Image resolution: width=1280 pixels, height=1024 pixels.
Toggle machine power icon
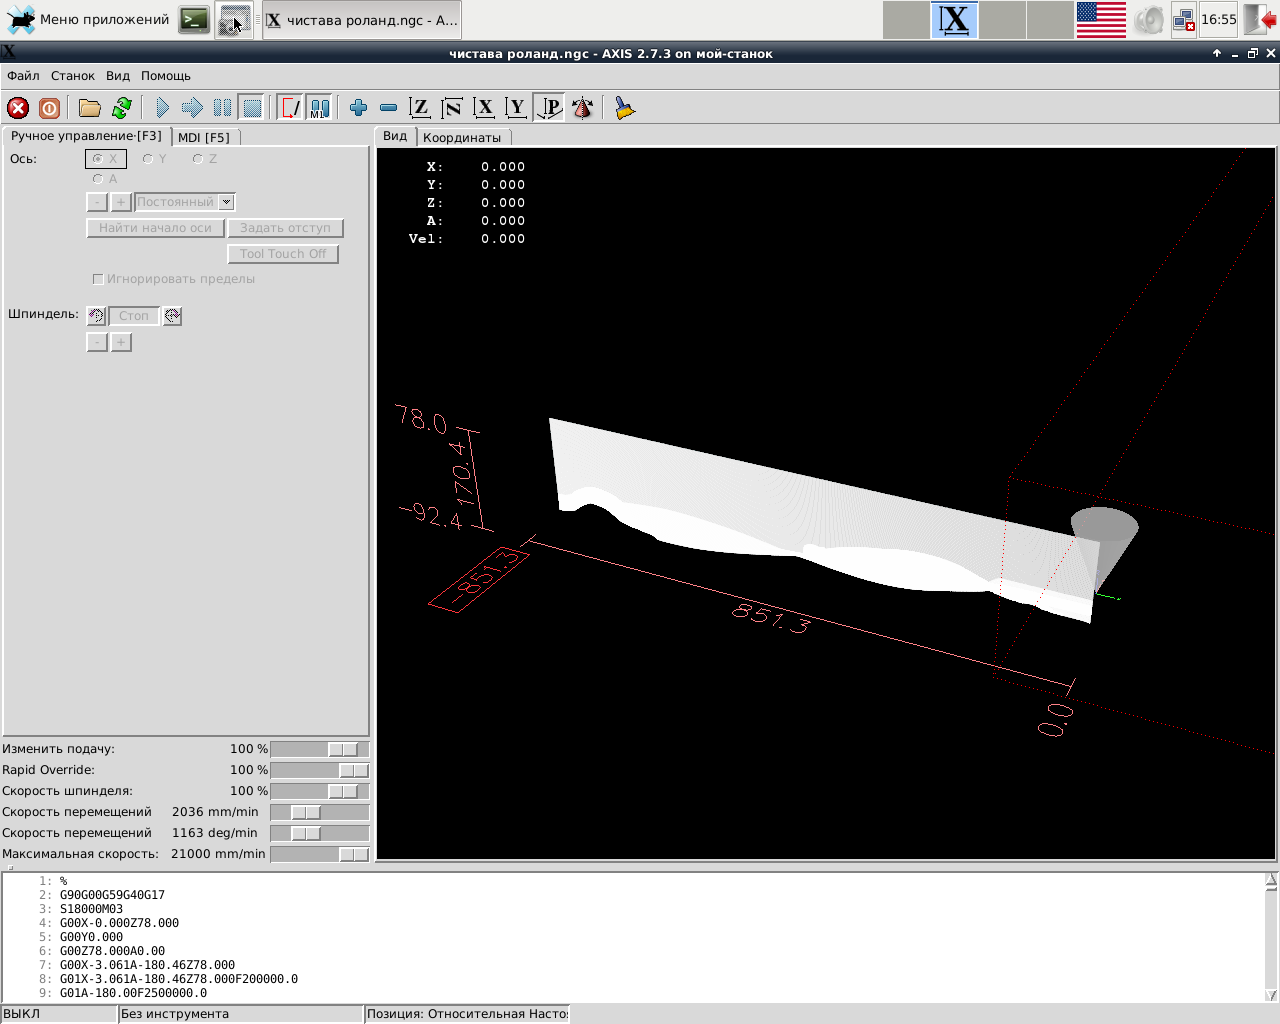[x=49, y=108]
